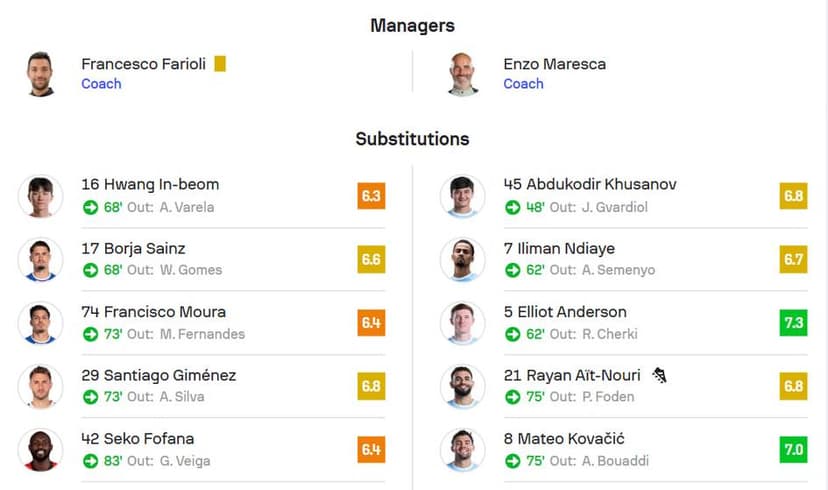The width and height of the screenshot is (828, 490).
Task: Click the substitution arrow icon for Hwang In-beom
Action: click(x=90, y=208)
